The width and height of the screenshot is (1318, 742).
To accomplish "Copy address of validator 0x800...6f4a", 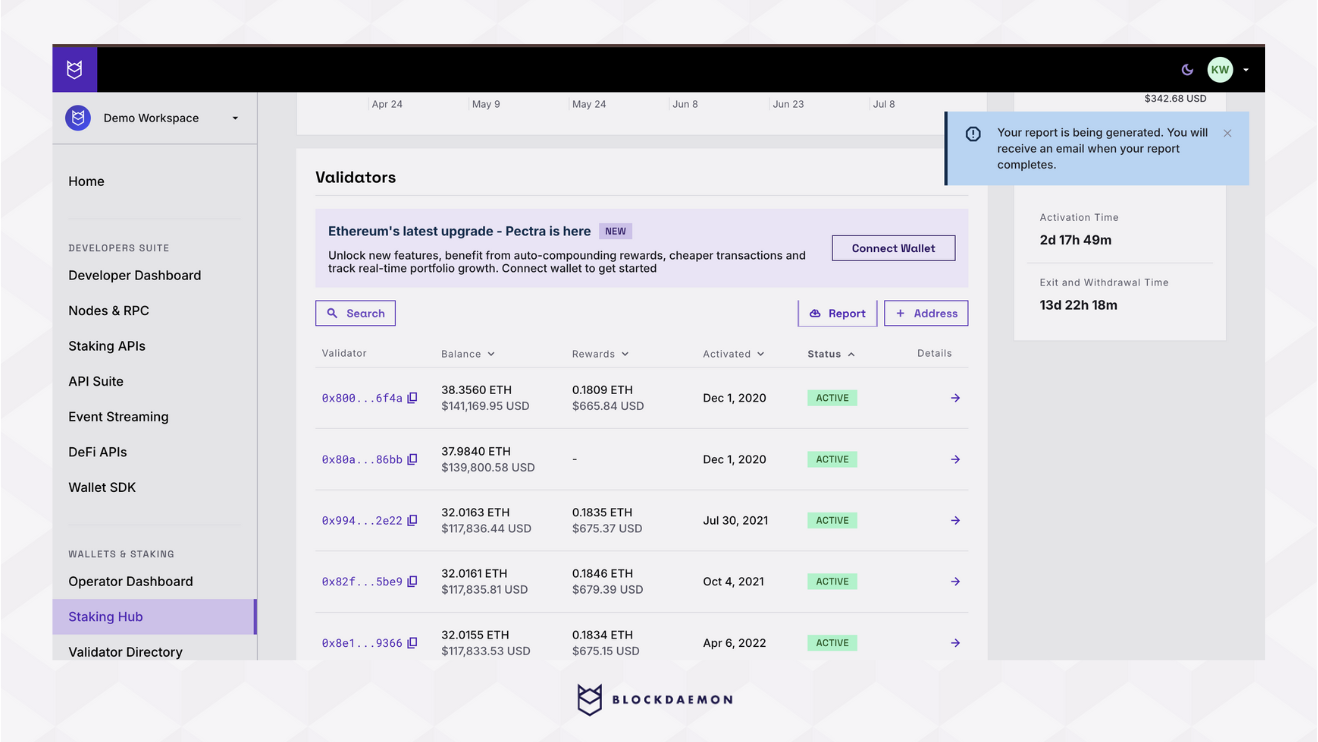I will click(x=412, y=398).
